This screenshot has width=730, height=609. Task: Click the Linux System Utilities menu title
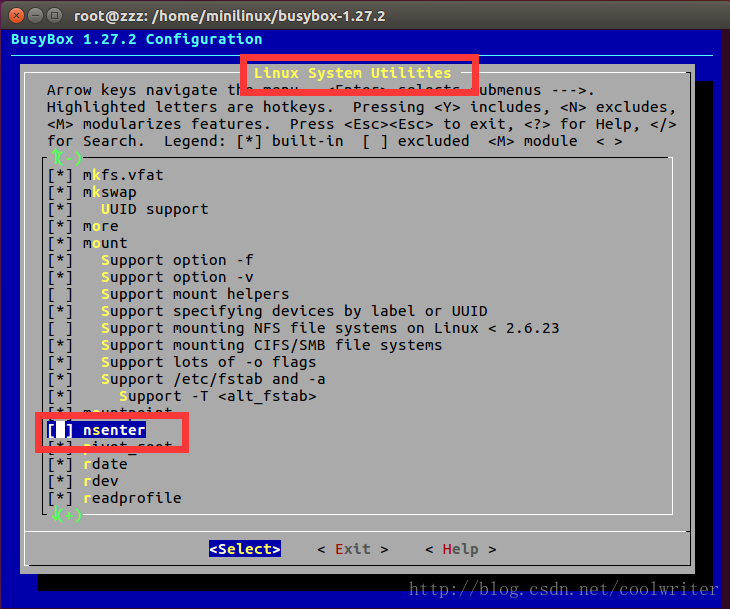pos(352,73)
